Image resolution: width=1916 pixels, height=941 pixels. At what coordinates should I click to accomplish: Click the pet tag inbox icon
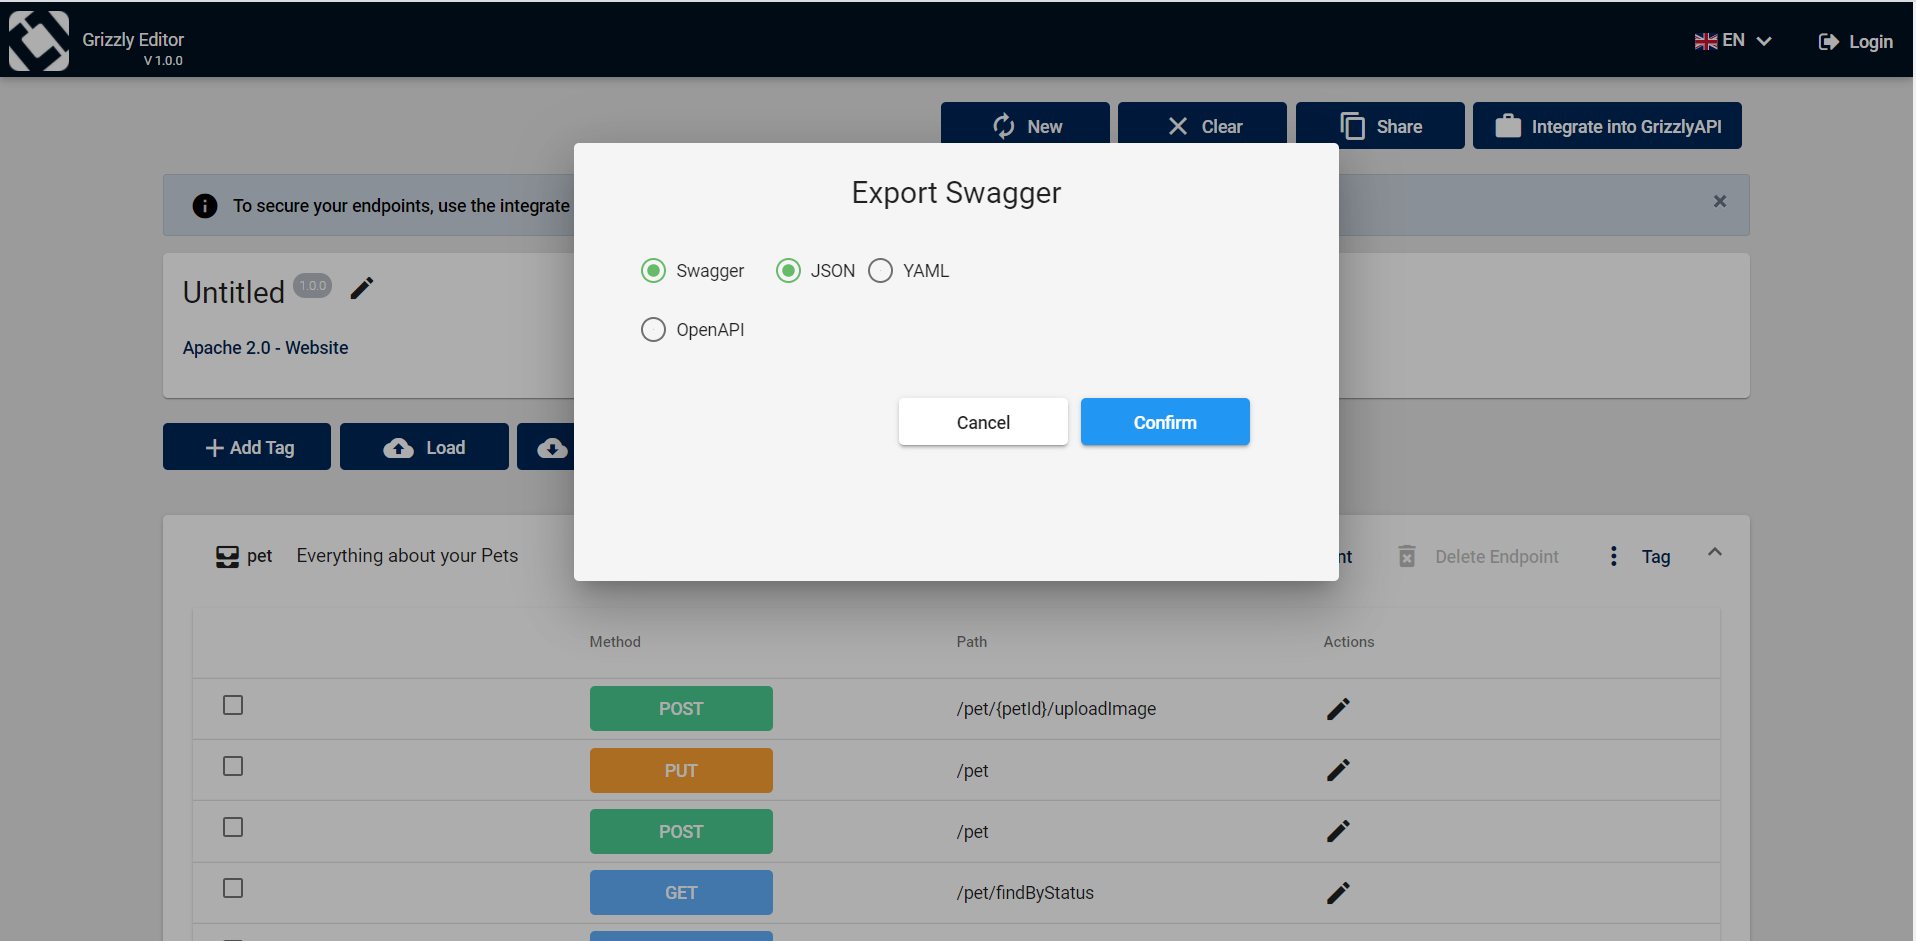(228, 557)
